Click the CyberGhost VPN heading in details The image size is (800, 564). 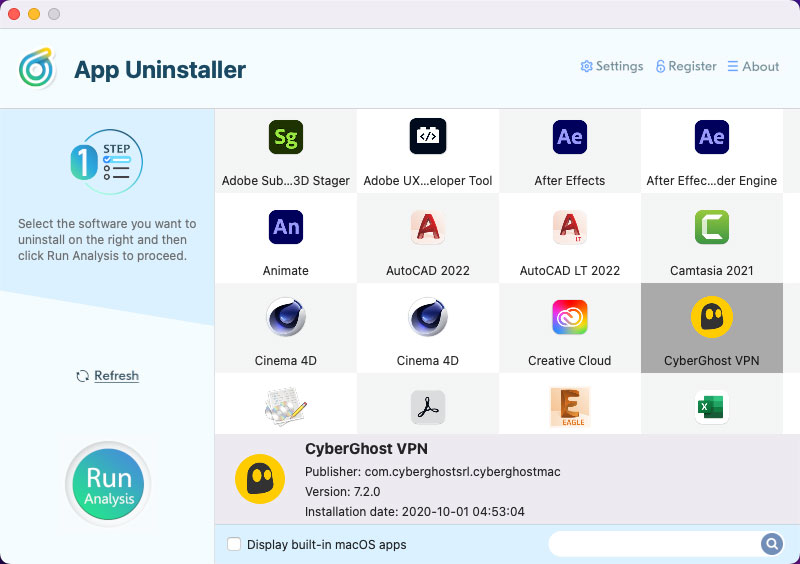click(x=366, y=449)
